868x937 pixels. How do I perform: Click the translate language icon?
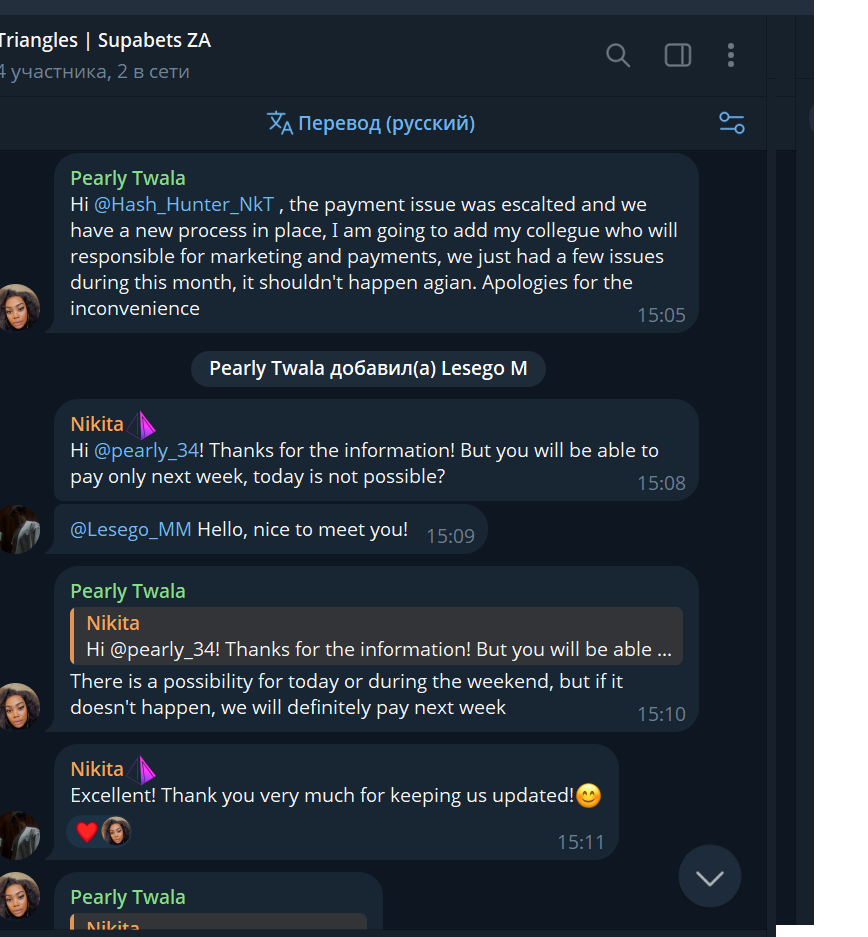click(x=280, y=123)
